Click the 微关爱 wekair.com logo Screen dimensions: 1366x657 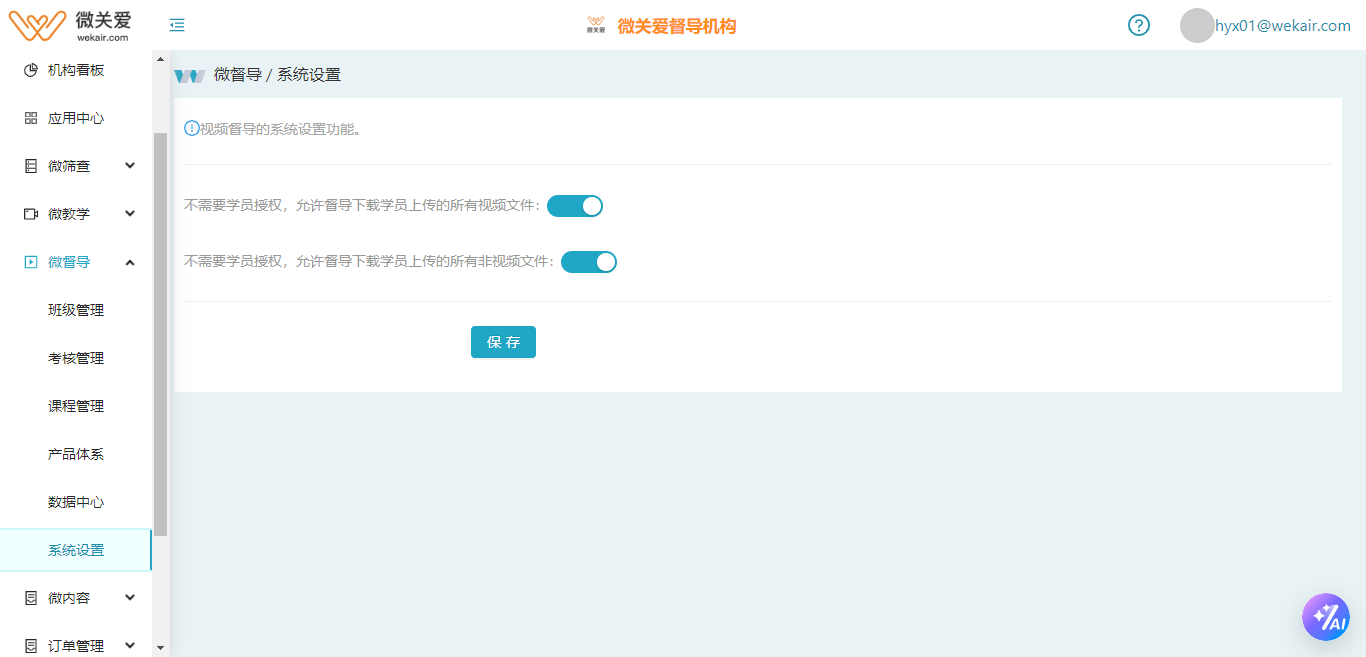point(70,25)
